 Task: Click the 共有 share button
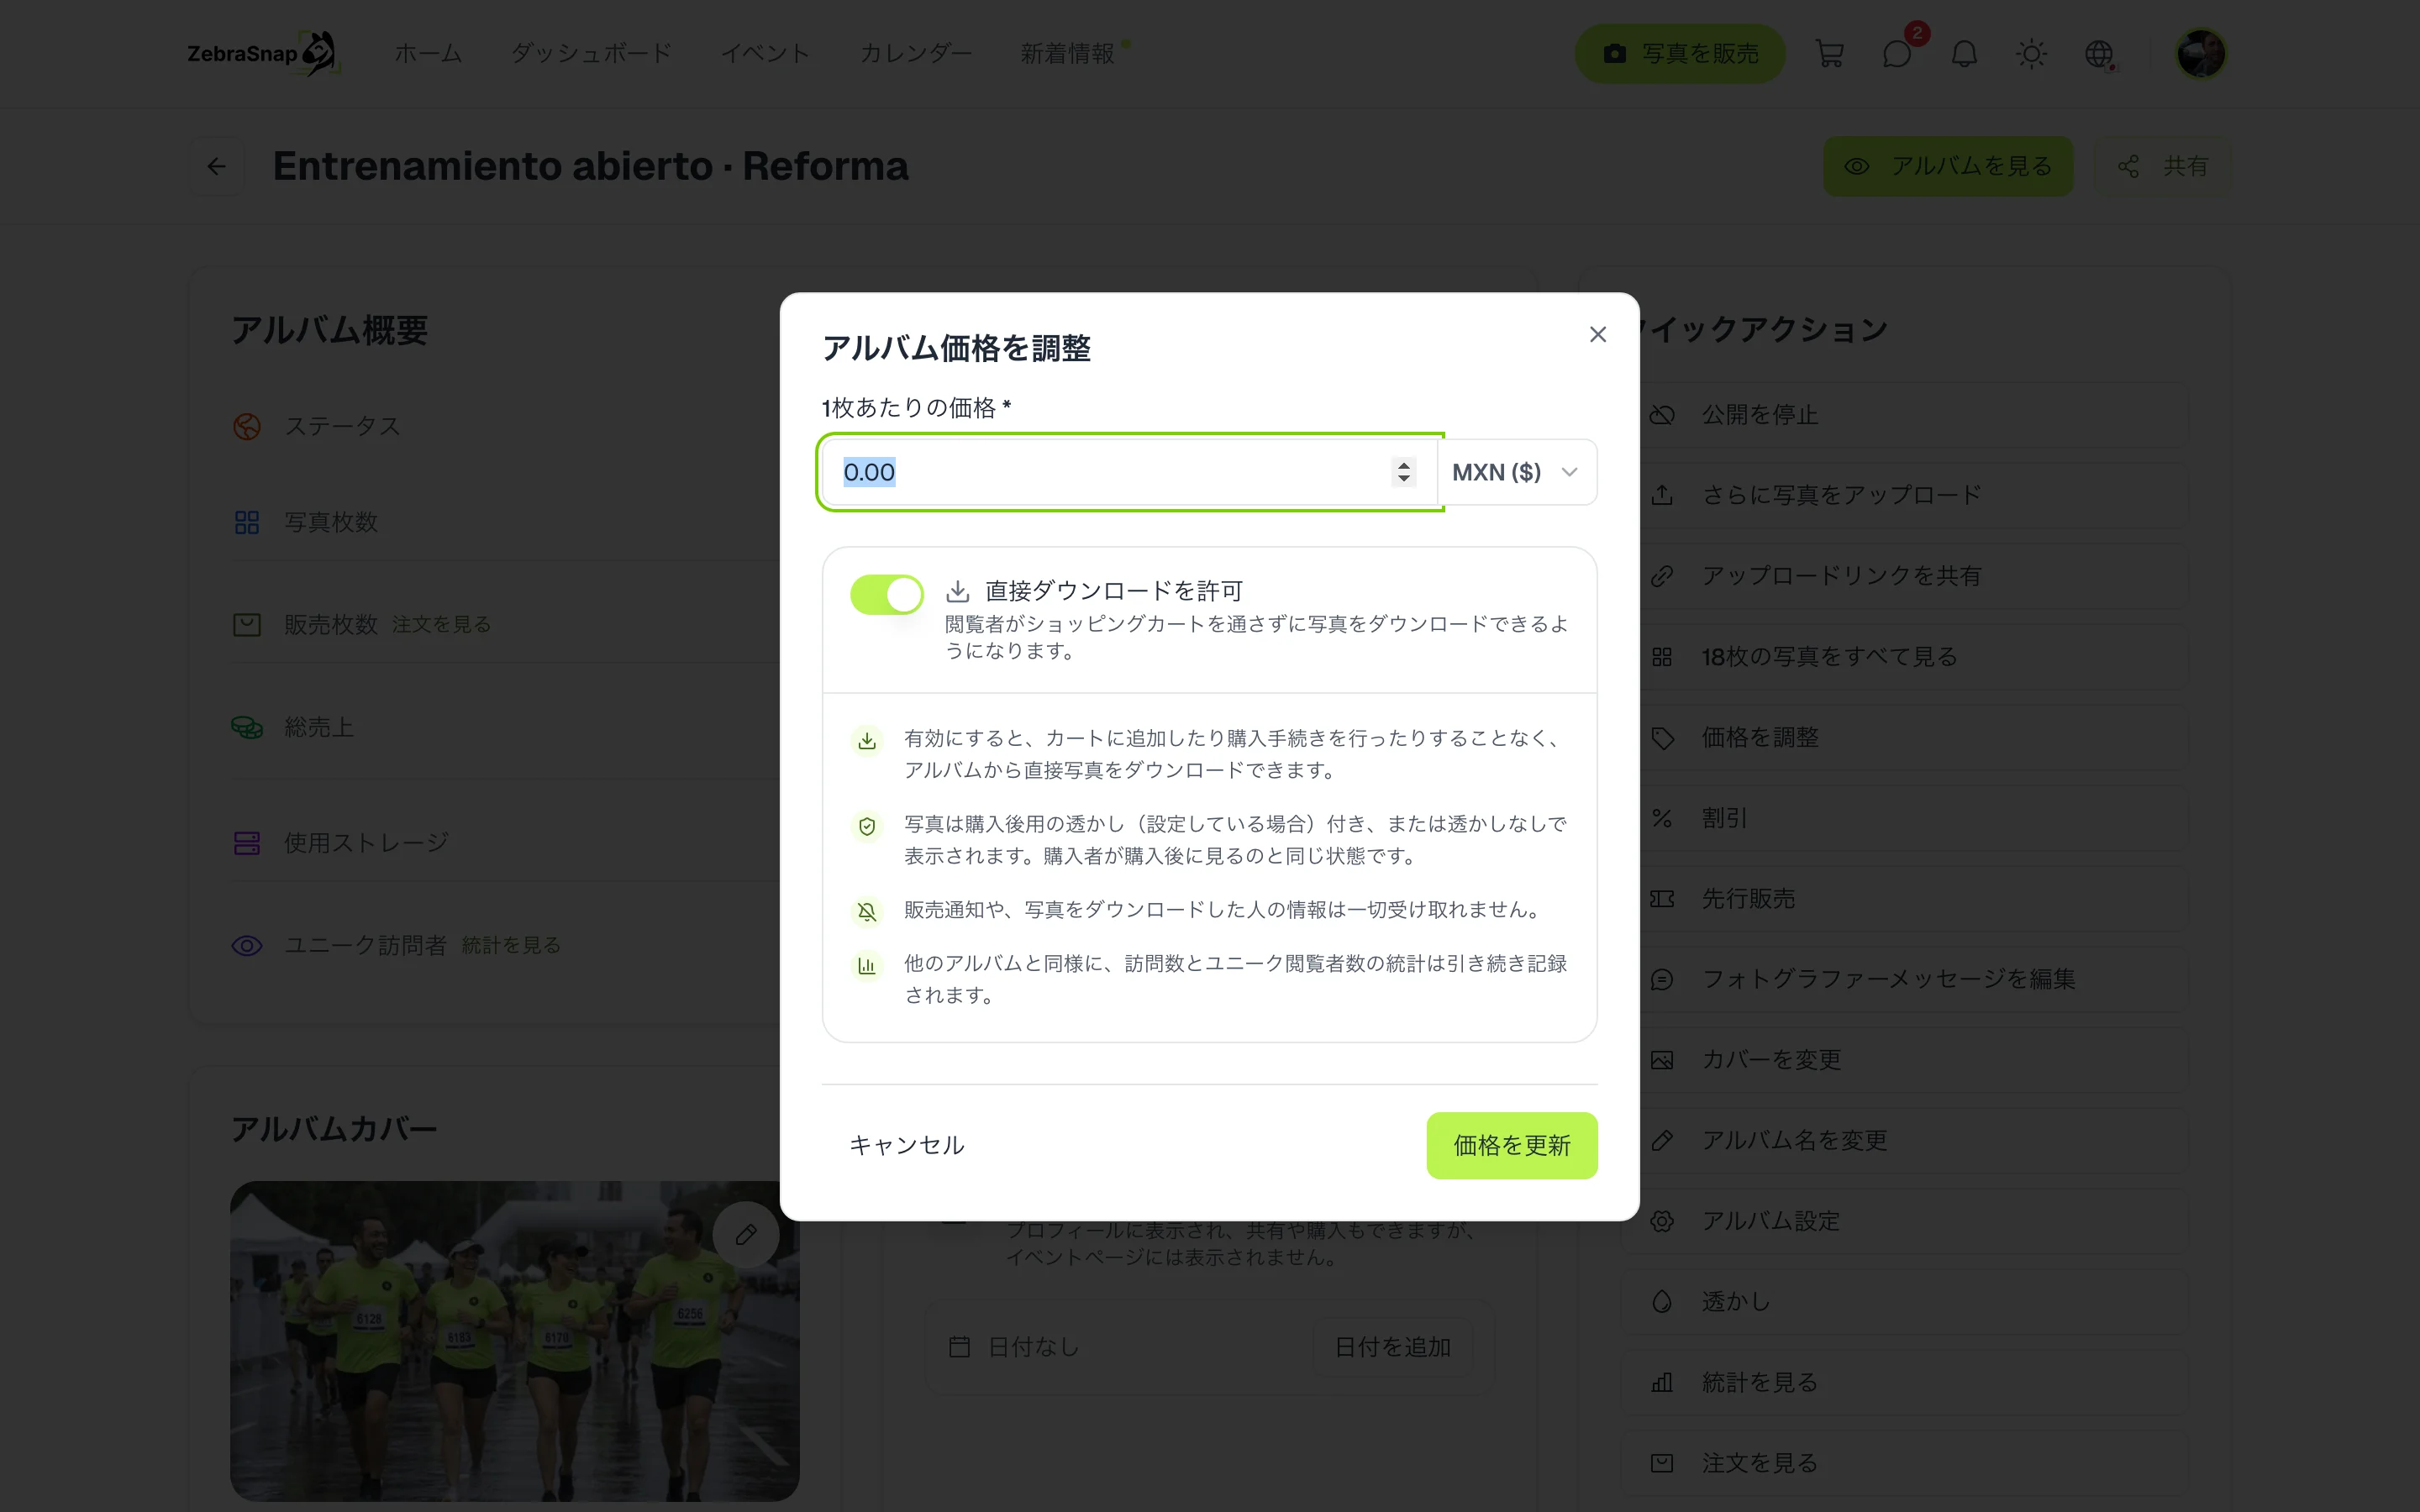[x=2162, y=166]
